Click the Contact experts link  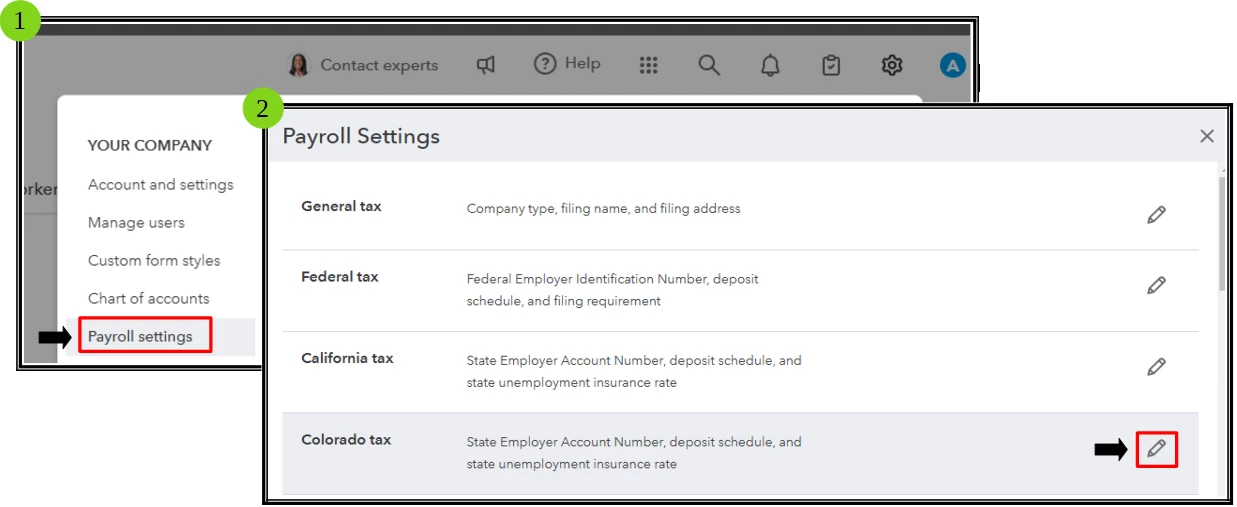(x=379, y=65)
